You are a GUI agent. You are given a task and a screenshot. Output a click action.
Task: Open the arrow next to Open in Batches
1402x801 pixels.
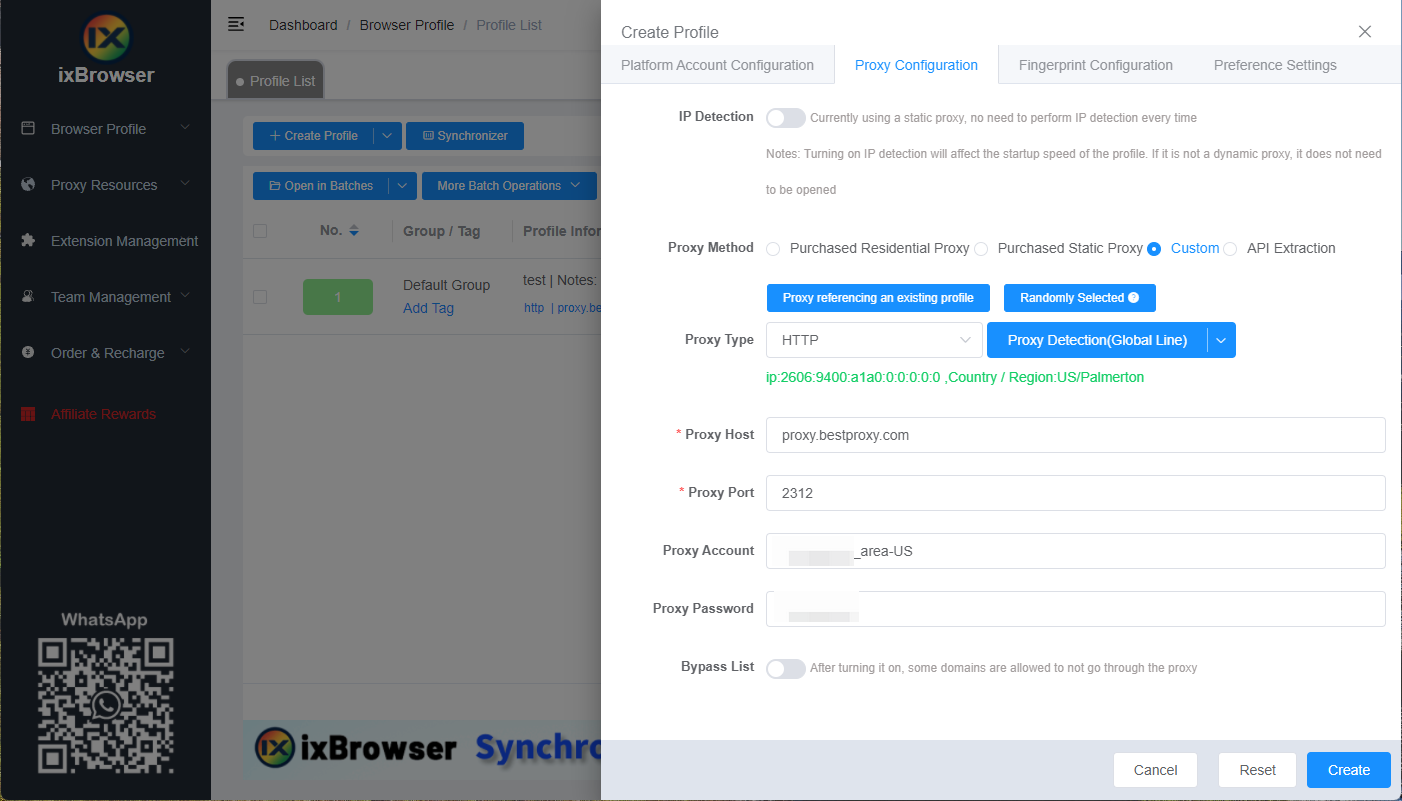(x=402, y=186)
